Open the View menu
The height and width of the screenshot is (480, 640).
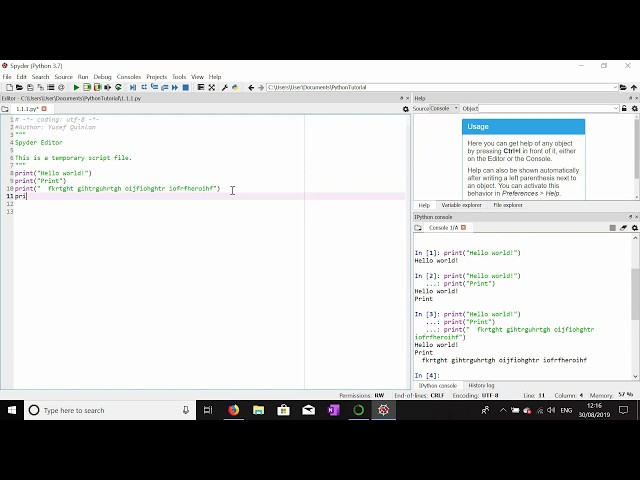coord(197,77)
